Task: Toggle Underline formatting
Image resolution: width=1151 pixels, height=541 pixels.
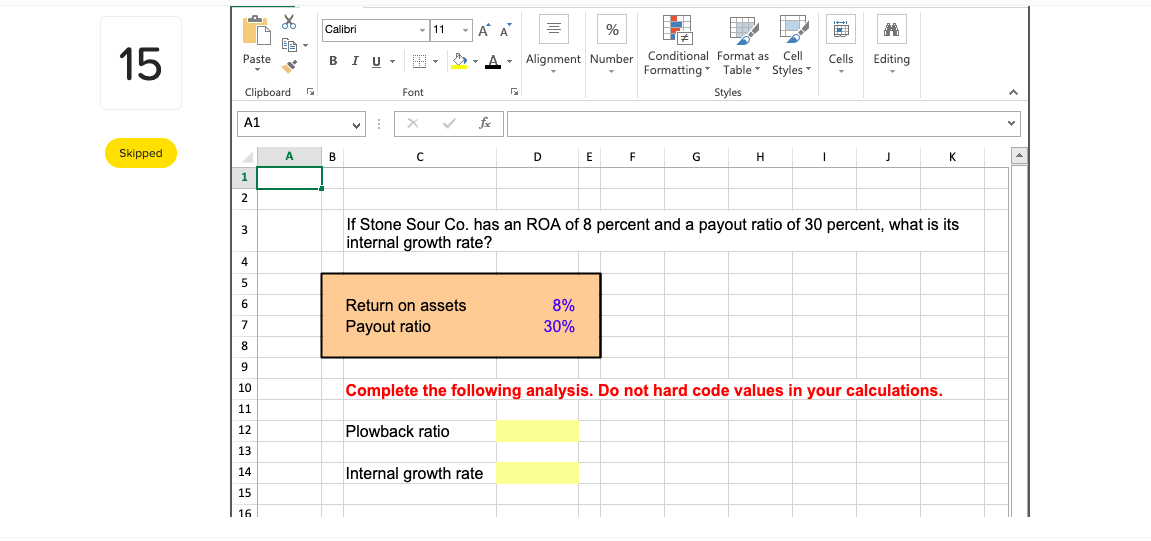Action: 376,60
